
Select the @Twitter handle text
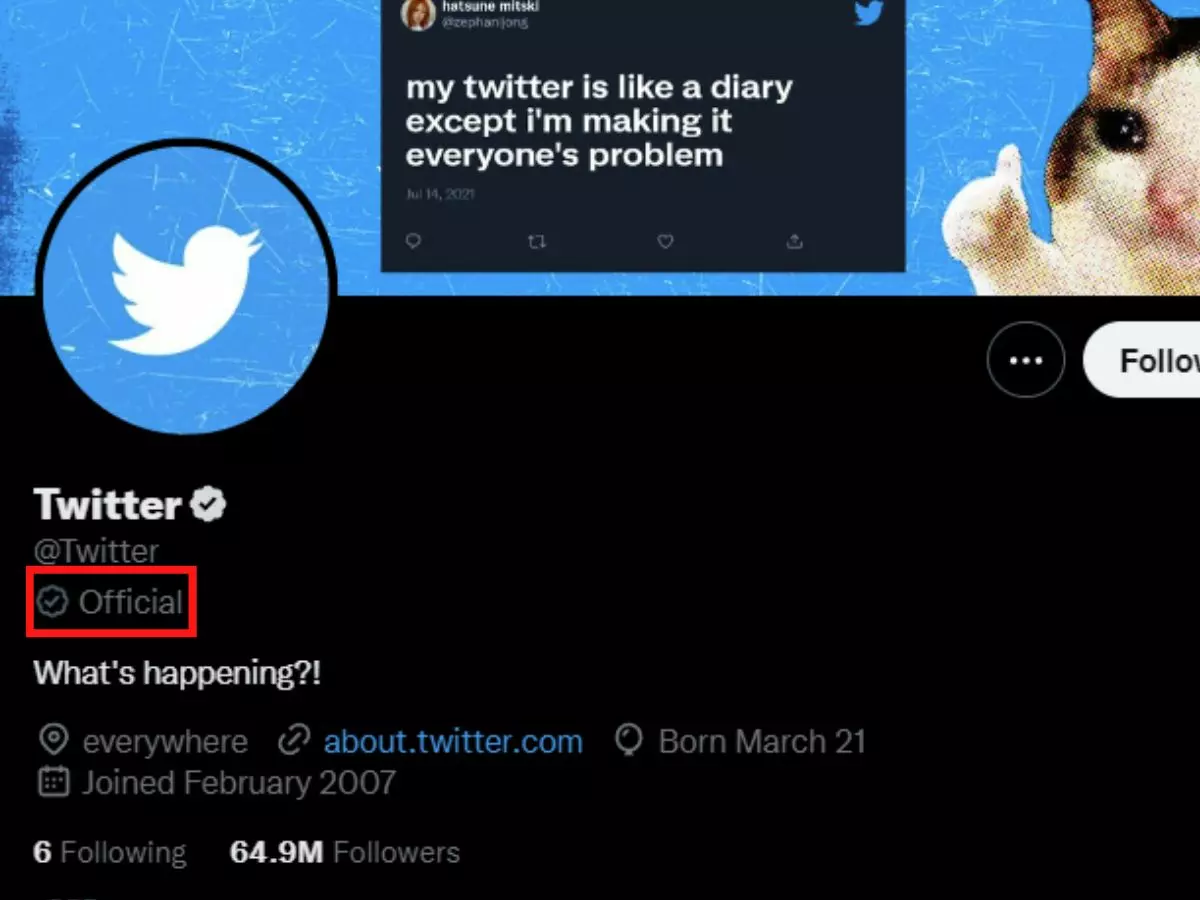(96, 550)
